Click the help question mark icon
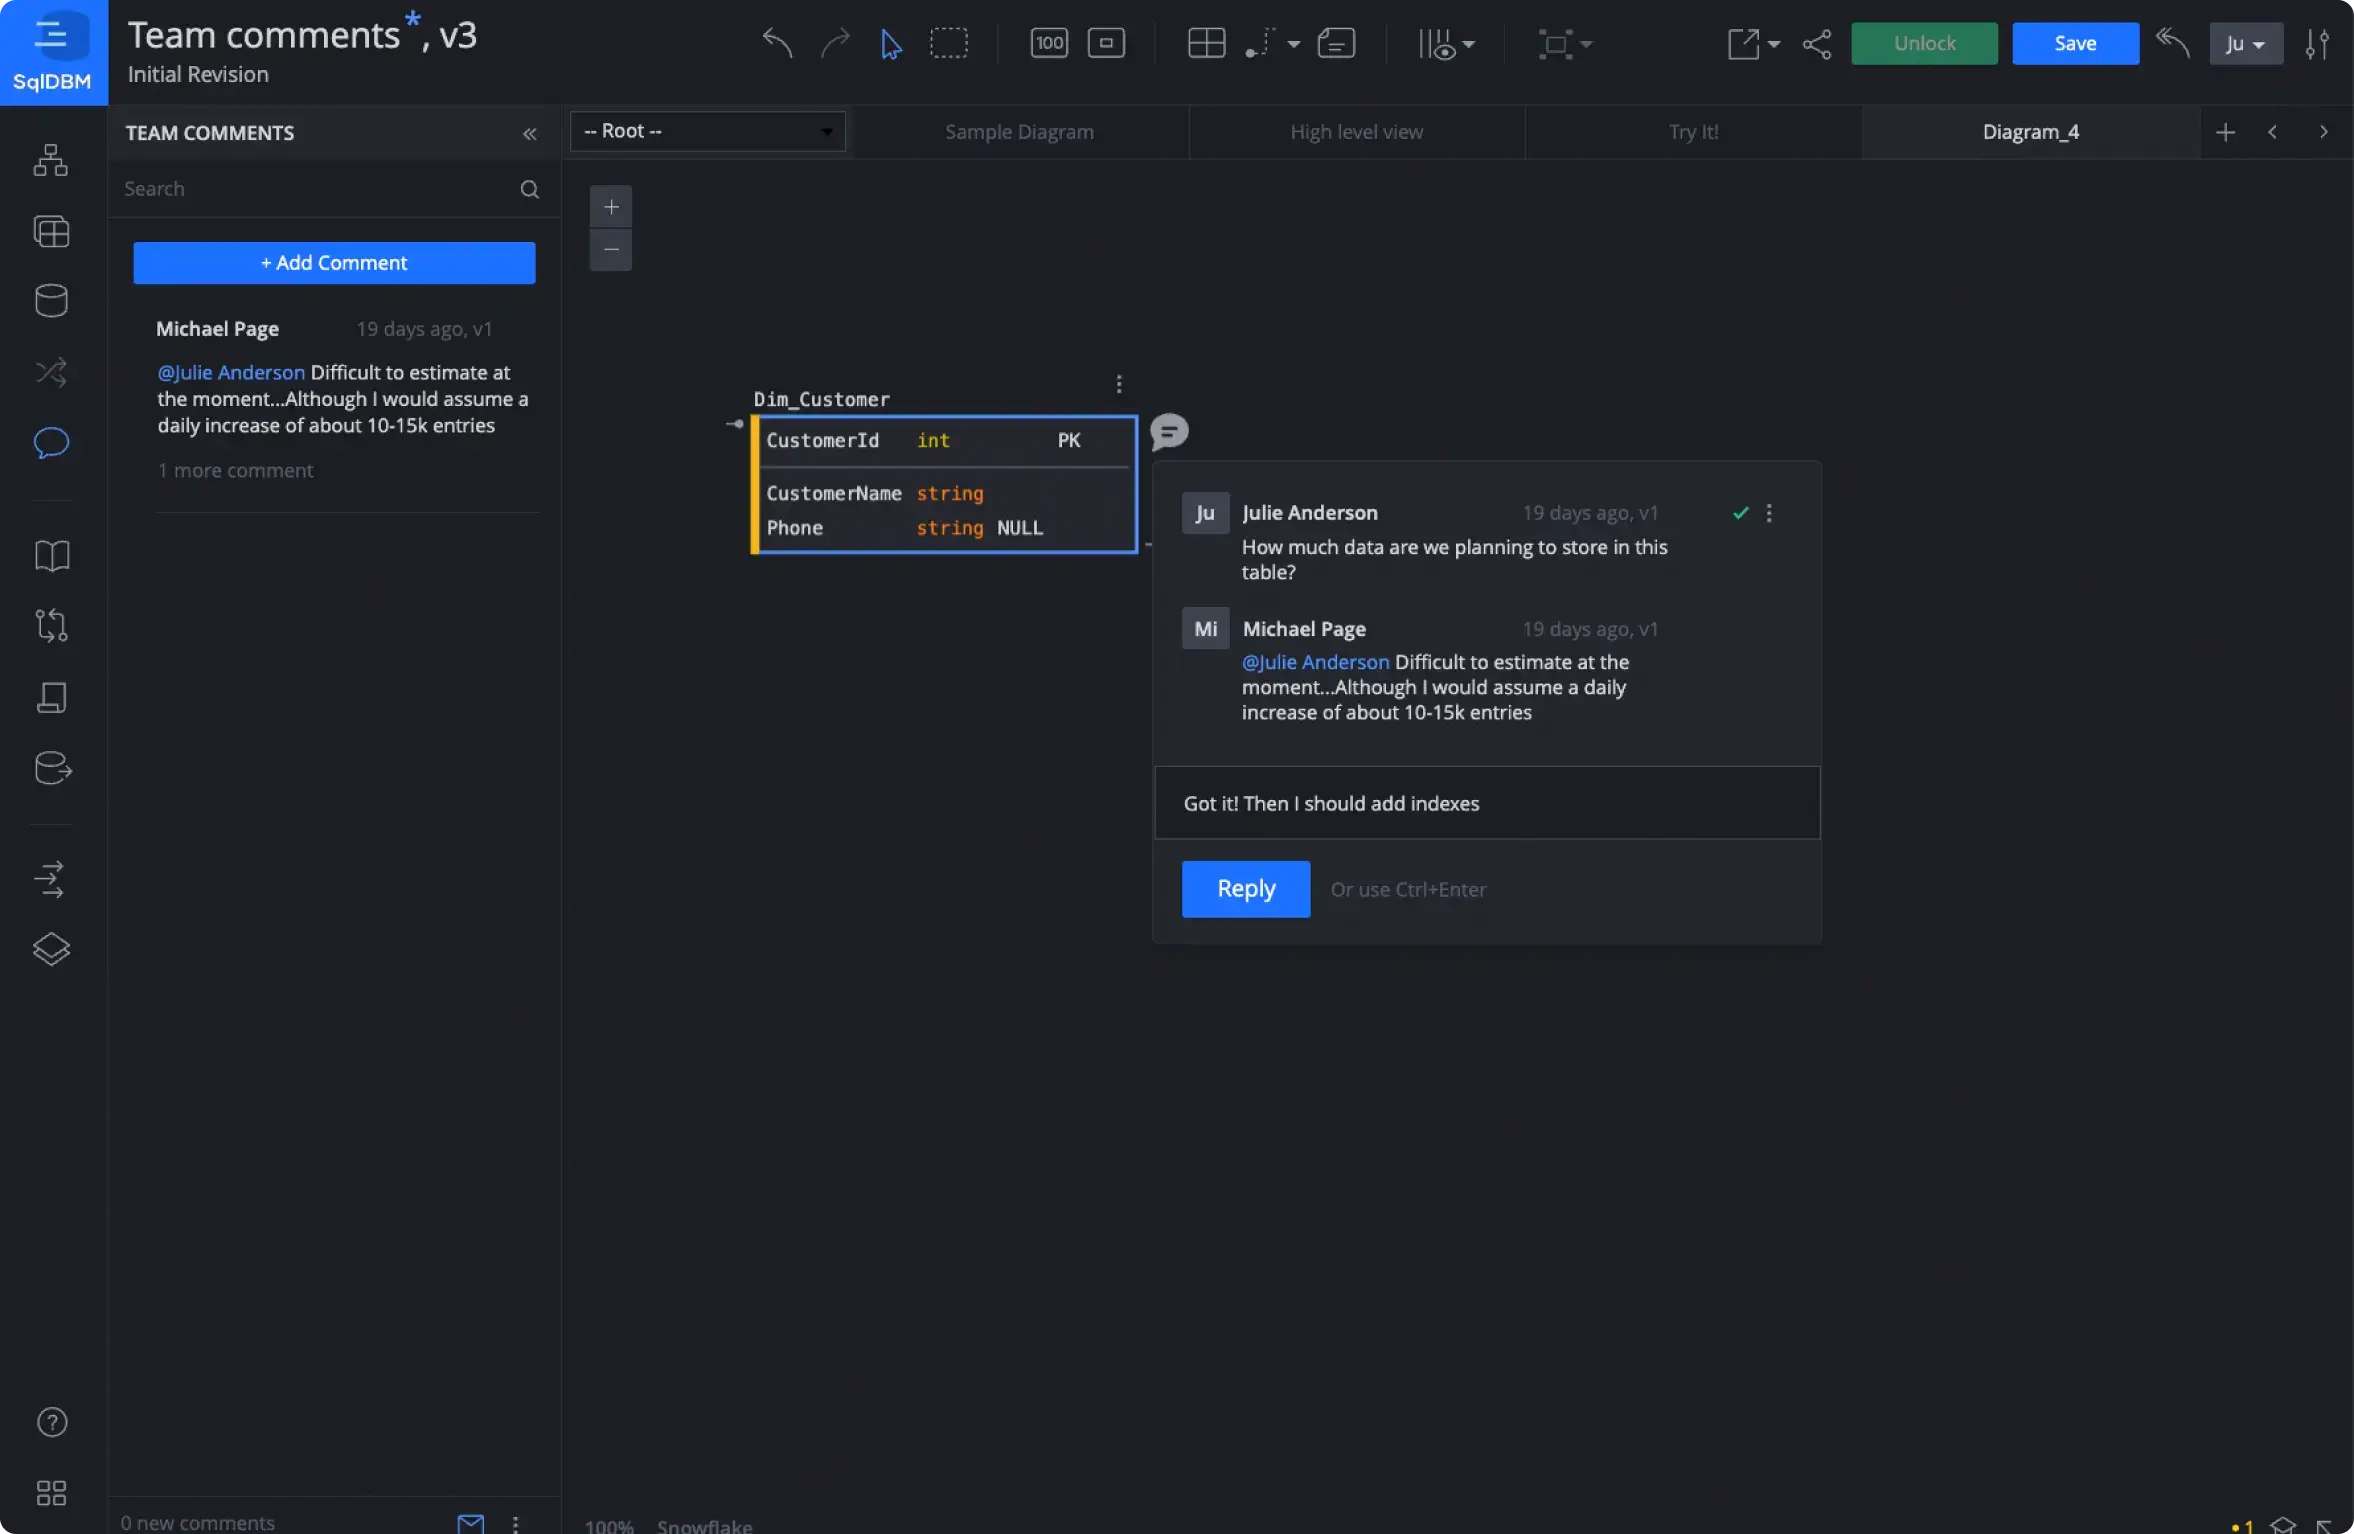 tap(51, 1422)
